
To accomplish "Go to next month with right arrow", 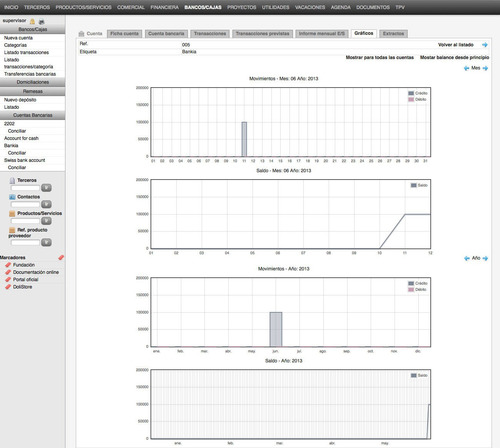I will click(485, 68).
